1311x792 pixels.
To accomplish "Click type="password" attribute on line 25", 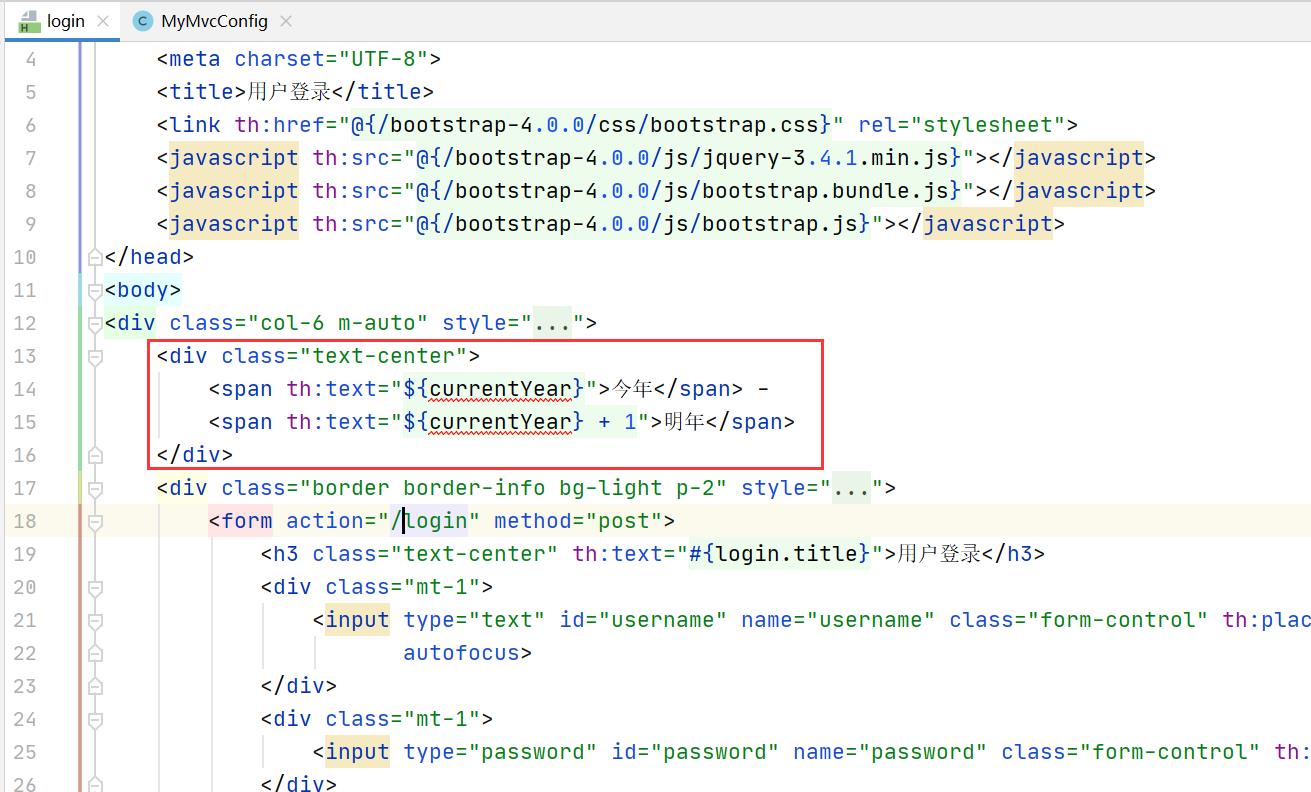I will tap(500, 752).
